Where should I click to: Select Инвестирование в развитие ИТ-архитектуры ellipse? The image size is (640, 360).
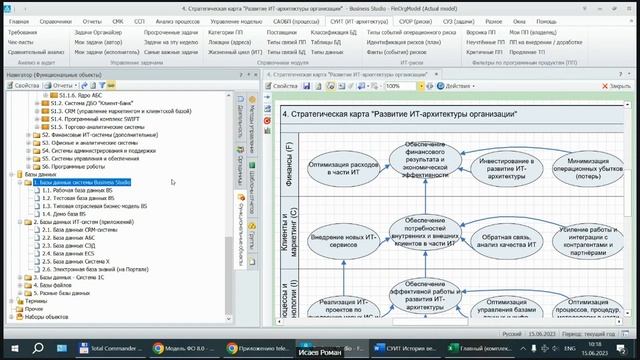507,169
